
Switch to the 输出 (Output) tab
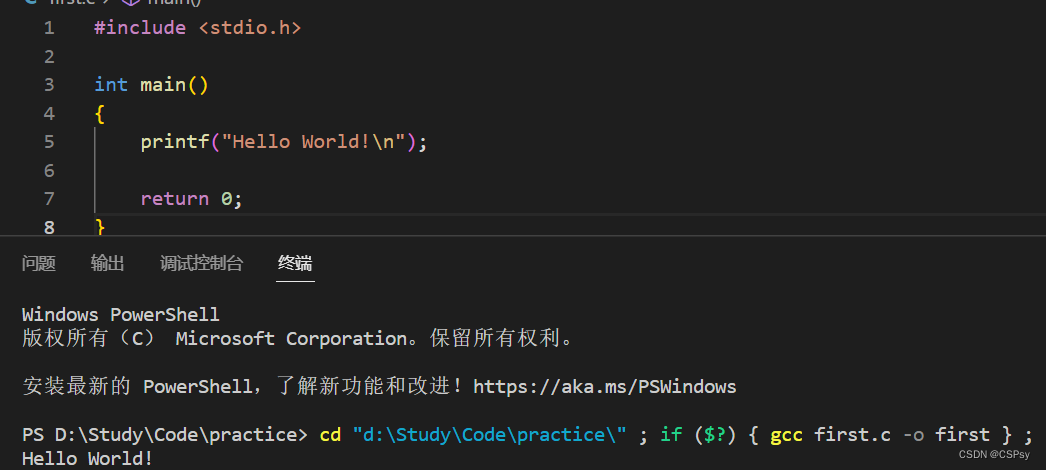tap(107, 263)
